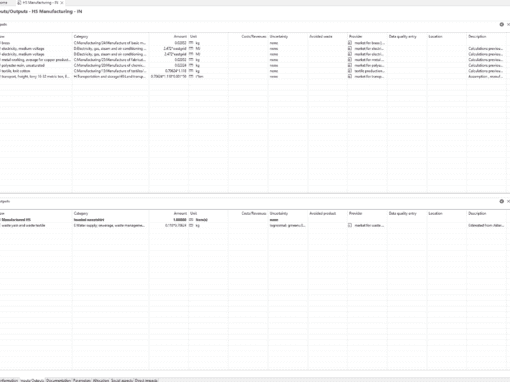Click process icon on HS Manufacturing tab
This screenshot has width=510, height=382.
tap(19, 3)
